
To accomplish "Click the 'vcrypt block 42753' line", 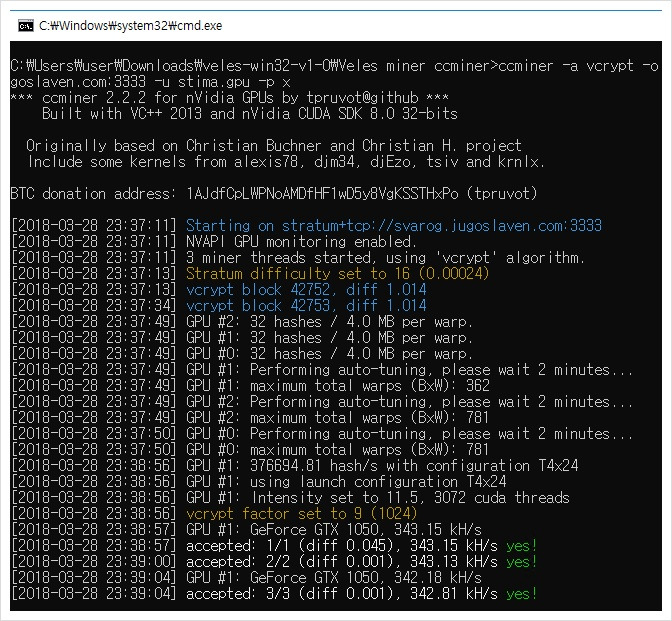I will pyautogui.click(x=219, y=306).
